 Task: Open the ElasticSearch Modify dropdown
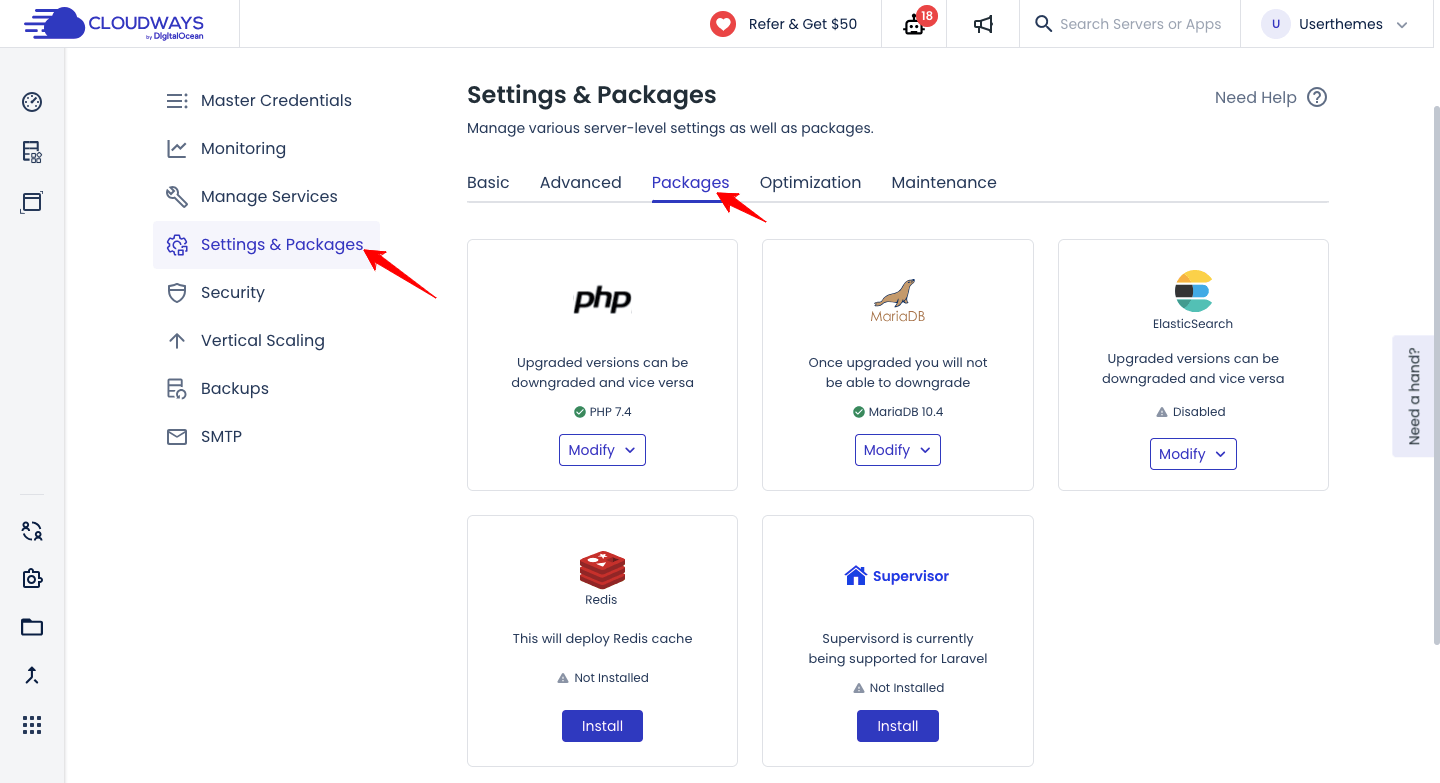point(1192,453)
